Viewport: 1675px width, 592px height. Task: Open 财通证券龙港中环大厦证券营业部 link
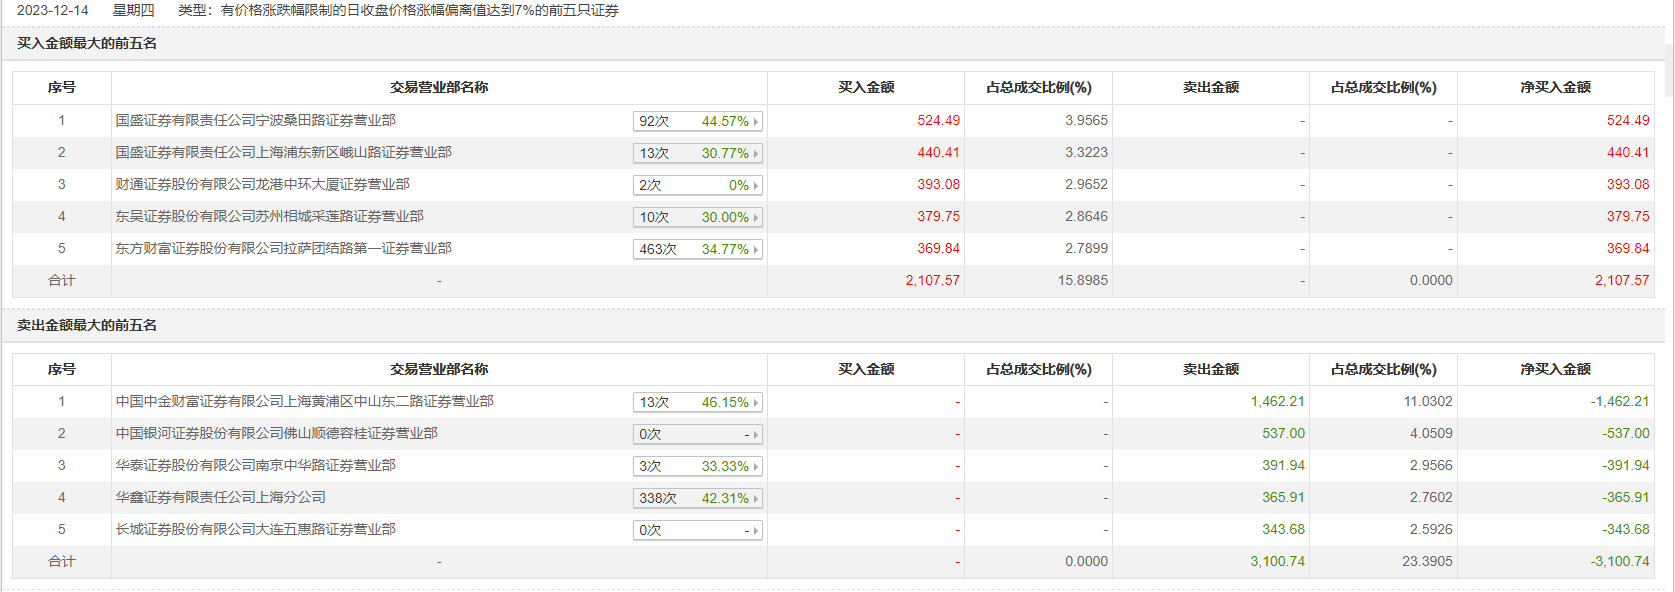point(262,184)
